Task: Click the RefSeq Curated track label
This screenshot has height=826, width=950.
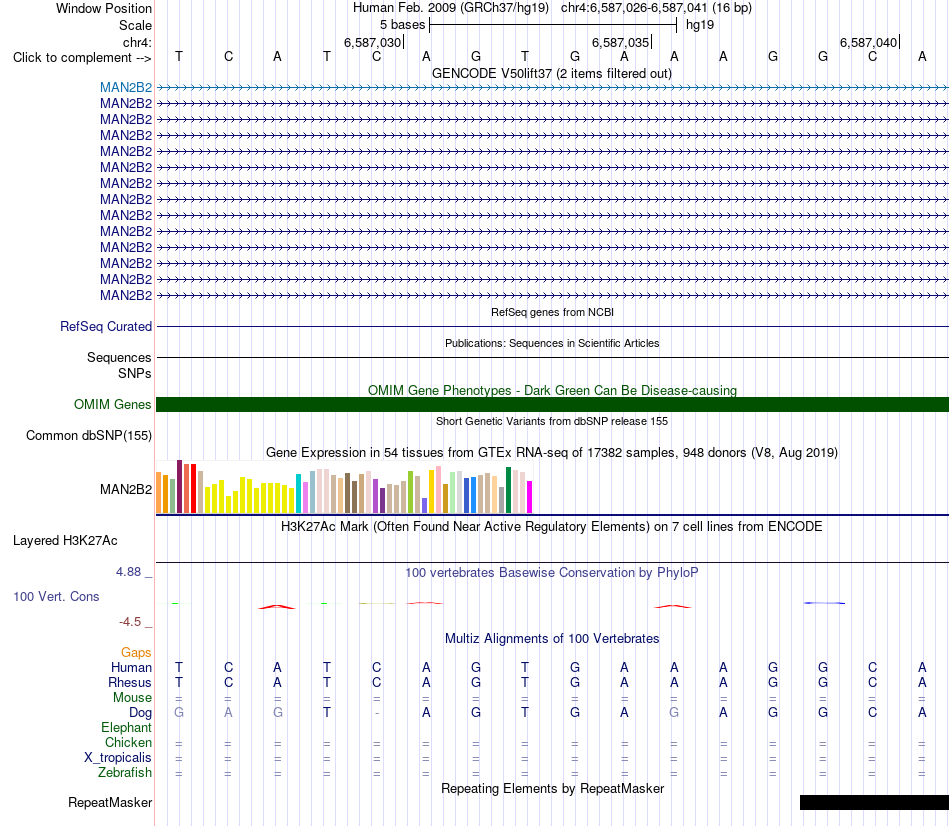Action: (105, 326)
